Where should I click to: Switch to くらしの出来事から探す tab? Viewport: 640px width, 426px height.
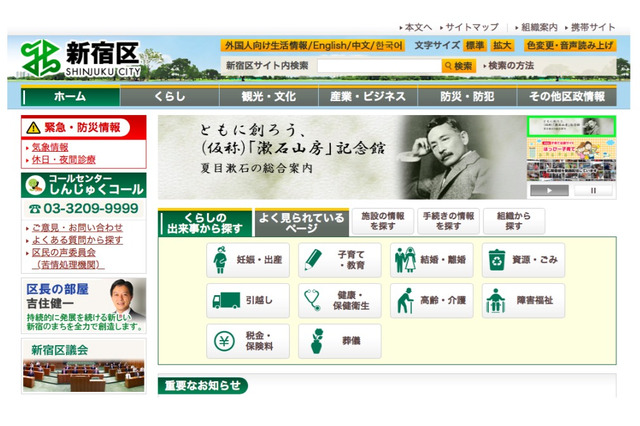(x=205, y=223)
